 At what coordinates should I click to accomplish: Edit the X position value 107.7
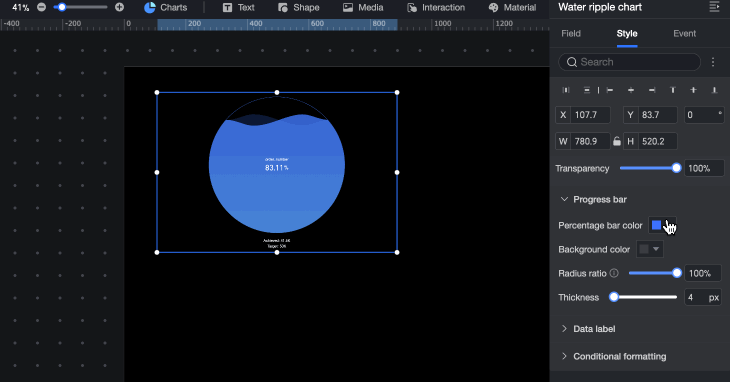pyautogui.click(x=590, y=115)
